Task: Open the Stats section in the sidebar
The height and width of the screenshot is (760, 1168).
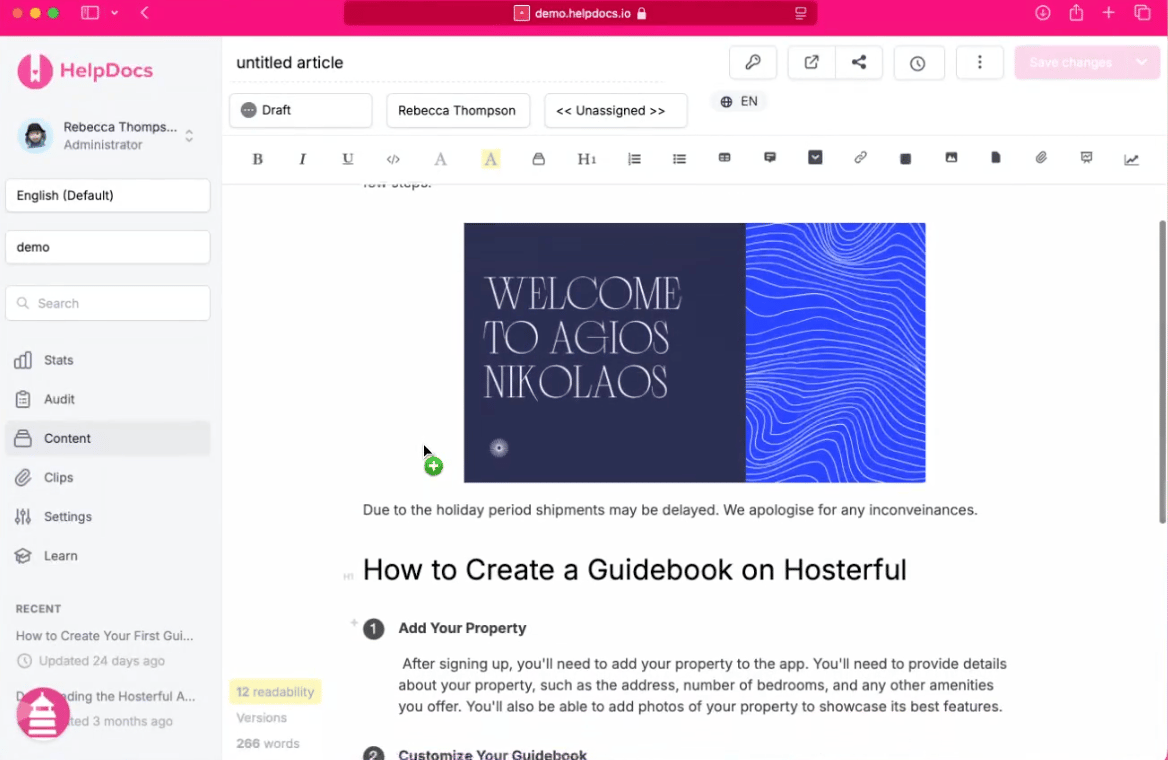Action: [x=58, y=360]
